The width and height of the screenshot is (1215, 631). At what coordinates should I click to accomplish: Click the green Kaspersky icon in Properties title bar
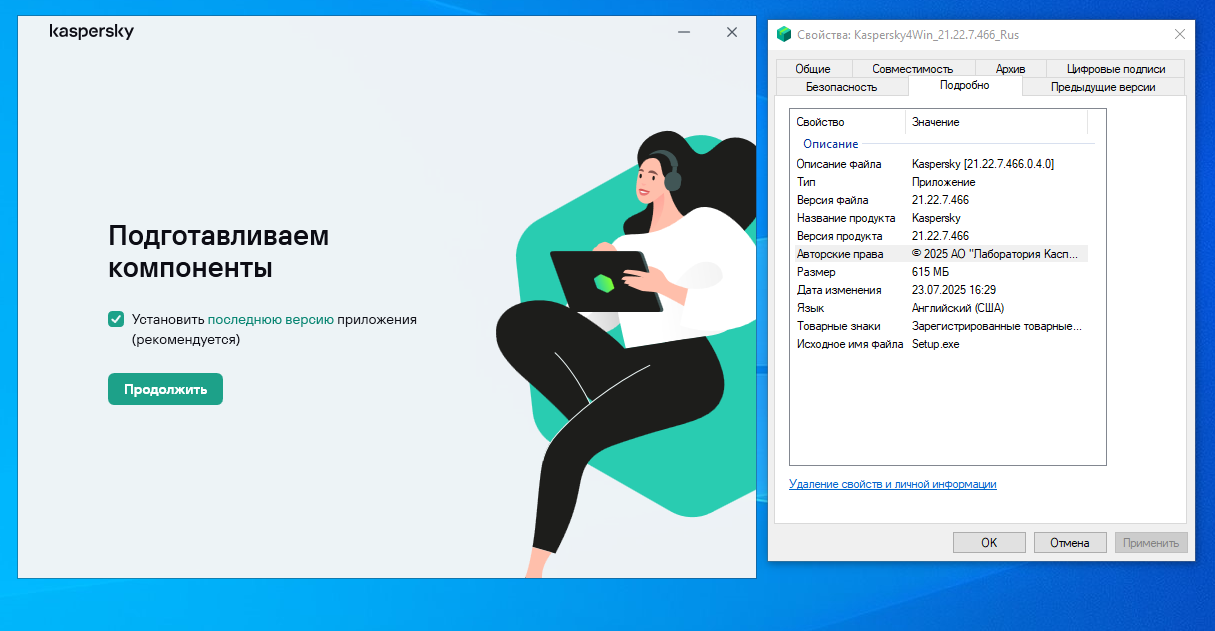(785, 34)
